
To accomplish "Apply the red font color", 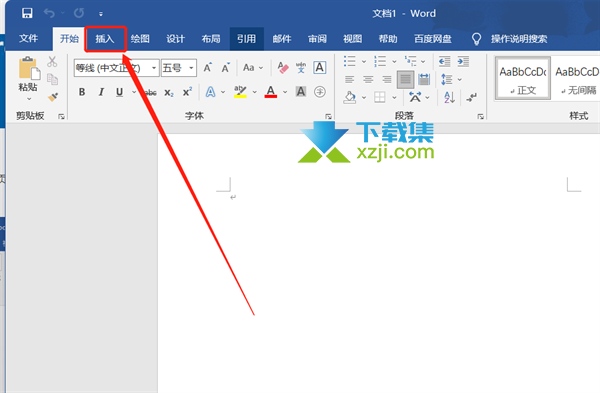I will pyautogui.click(x=271, y=92).
